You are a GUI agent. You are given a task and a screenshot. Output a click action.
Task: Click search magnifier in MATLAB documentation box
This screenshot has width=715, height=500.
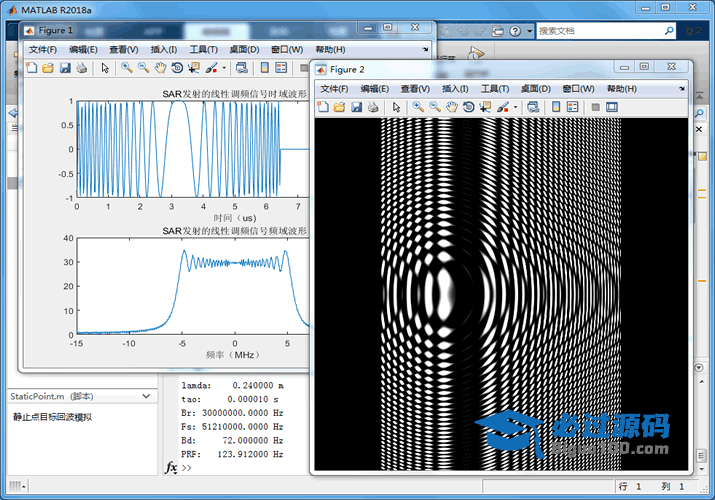pyautogui.click(x=669, y=31)
